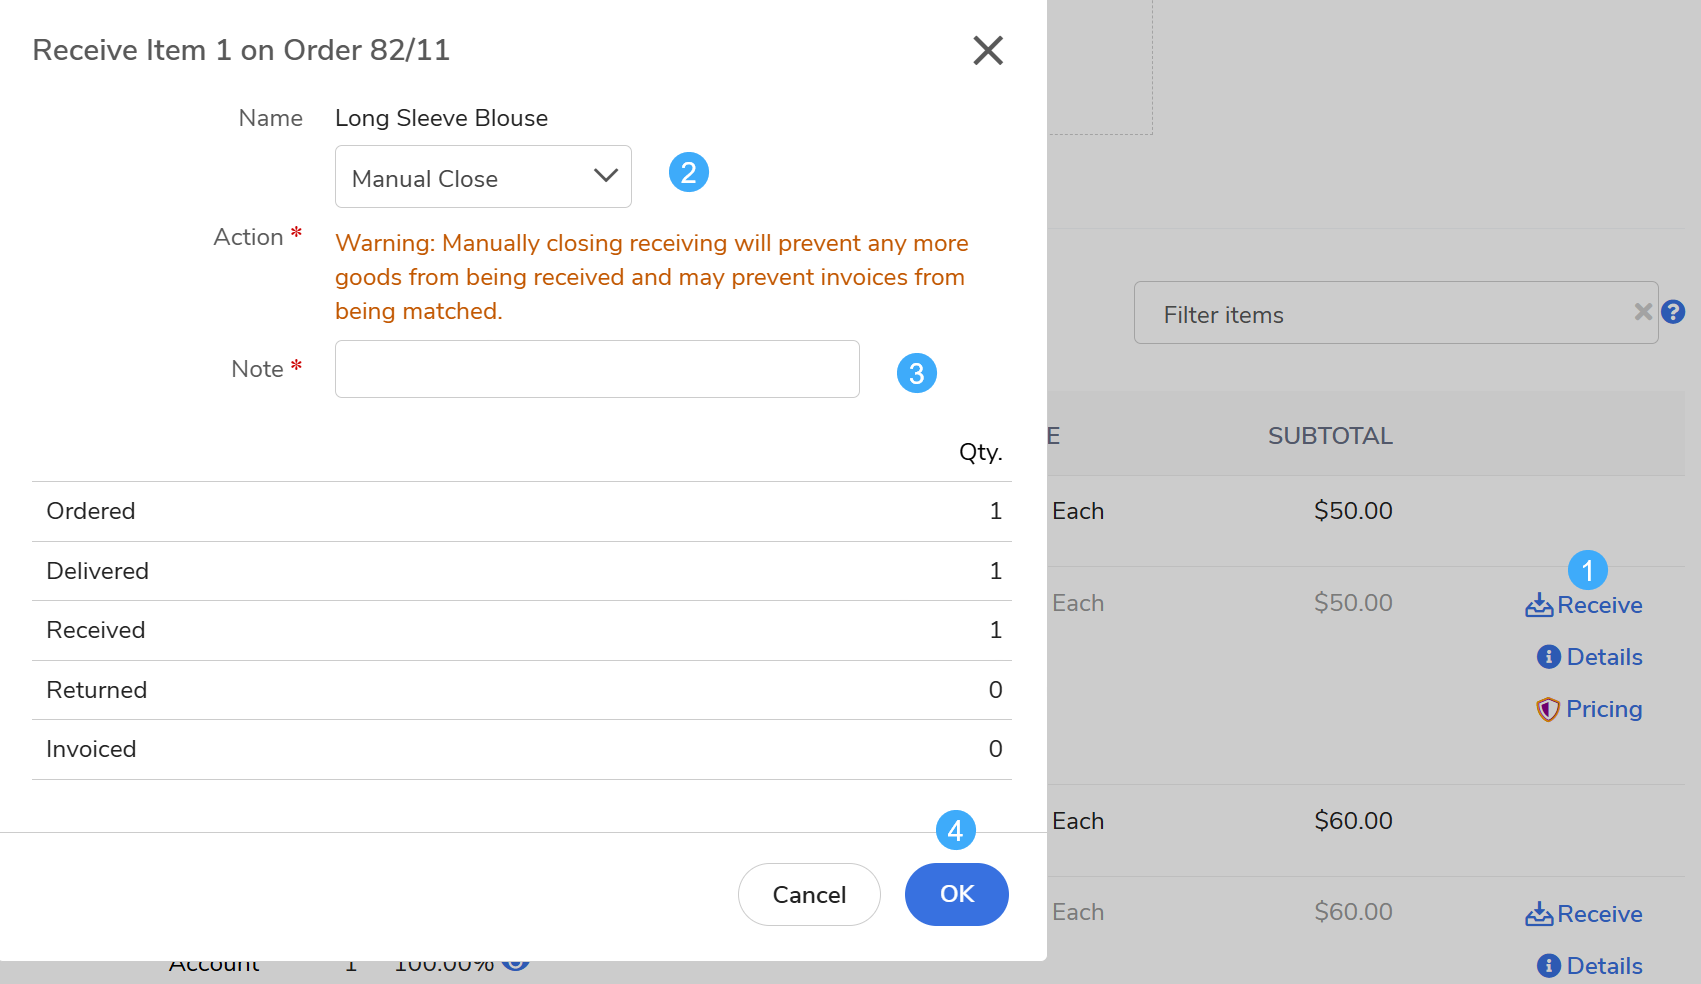The width and height of the screenshot is (1701, 984).
Task: Click the step 1 badge above Receive
Action: [1587, 570]
